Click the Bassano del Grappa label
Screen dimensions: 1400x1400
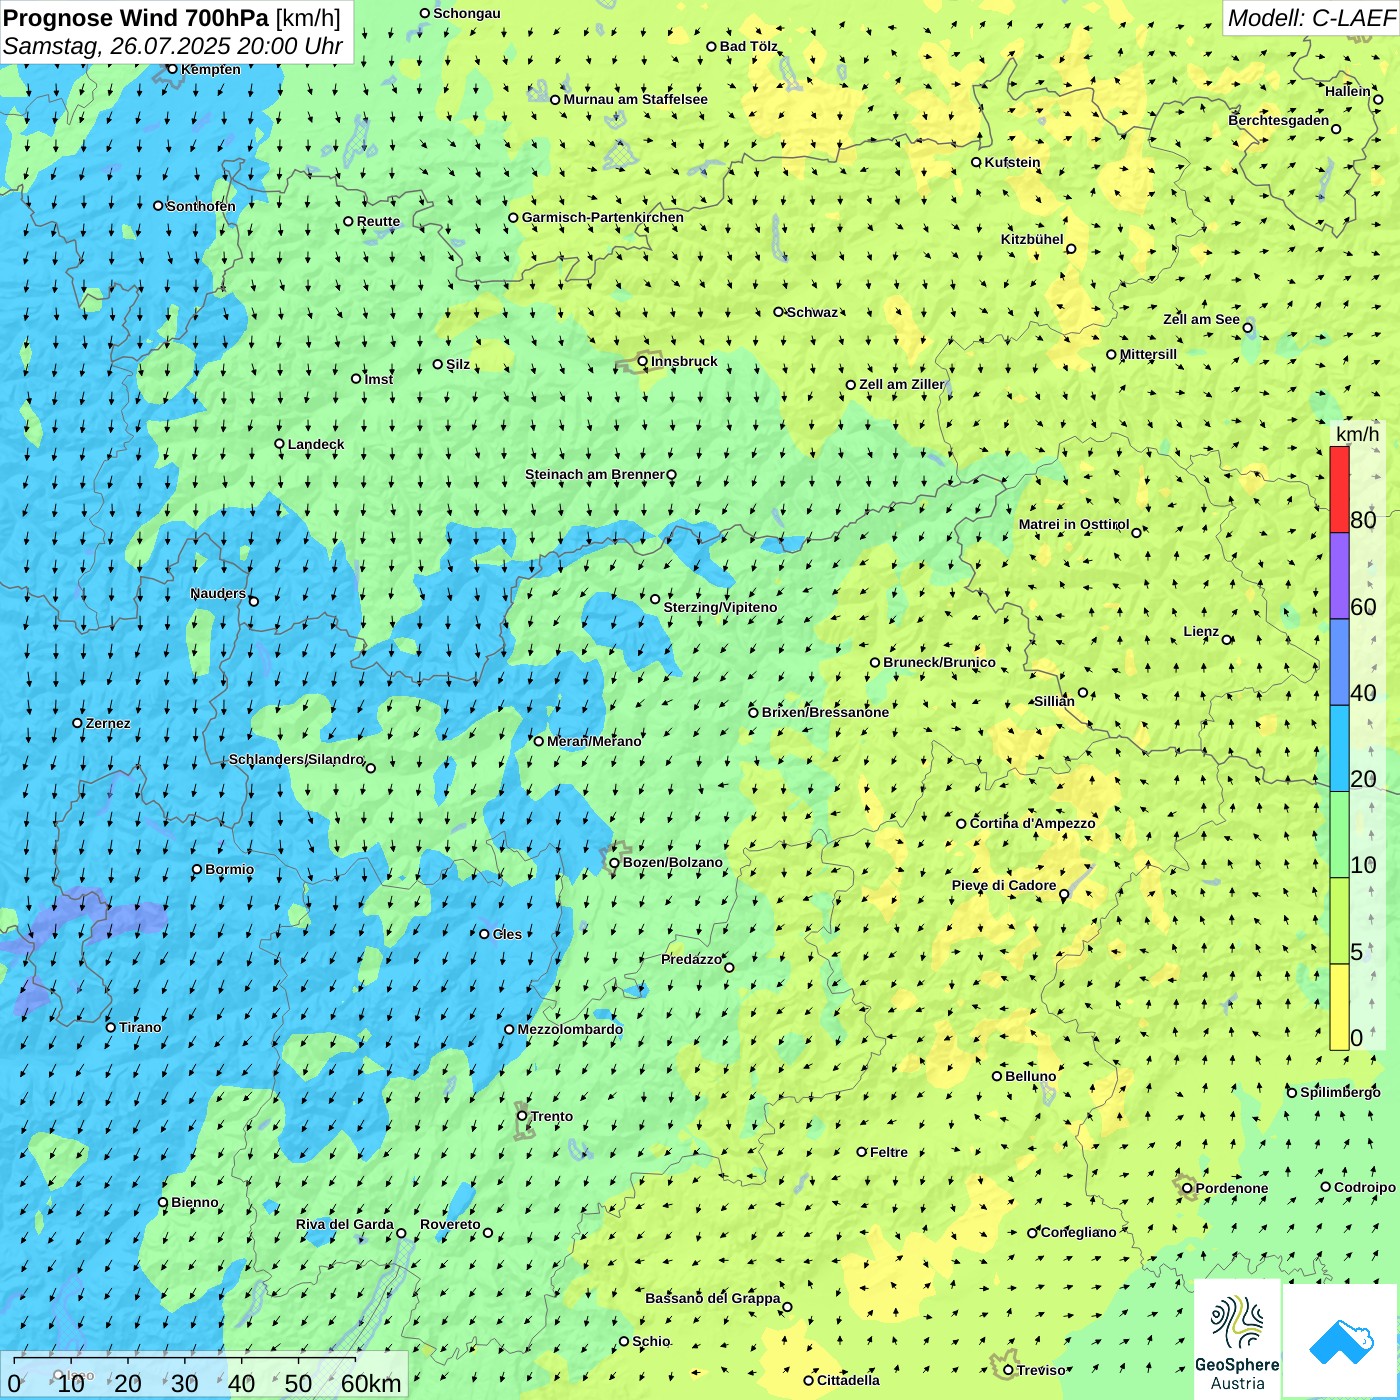pos(713,1298)
